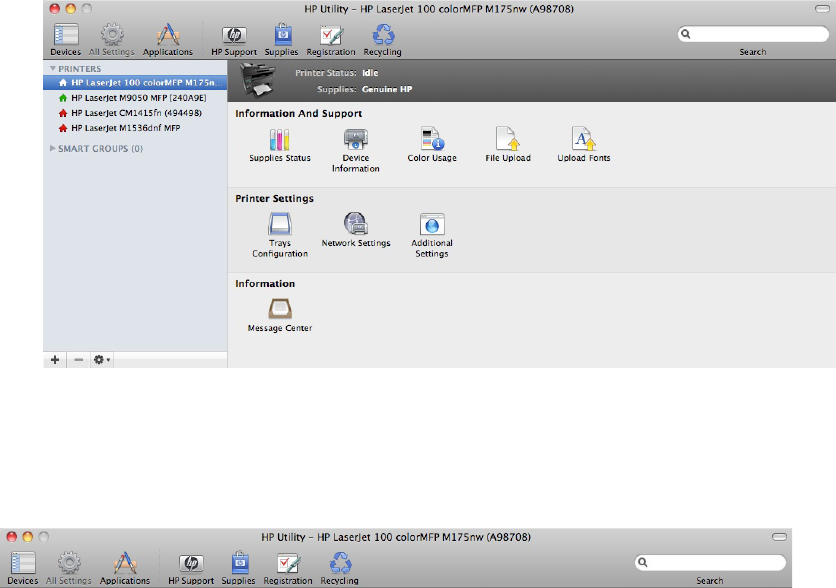Open the Supplies Status icon
This screenshot has width=836, height=588.
pyautogui.click(x=279, y=145)
